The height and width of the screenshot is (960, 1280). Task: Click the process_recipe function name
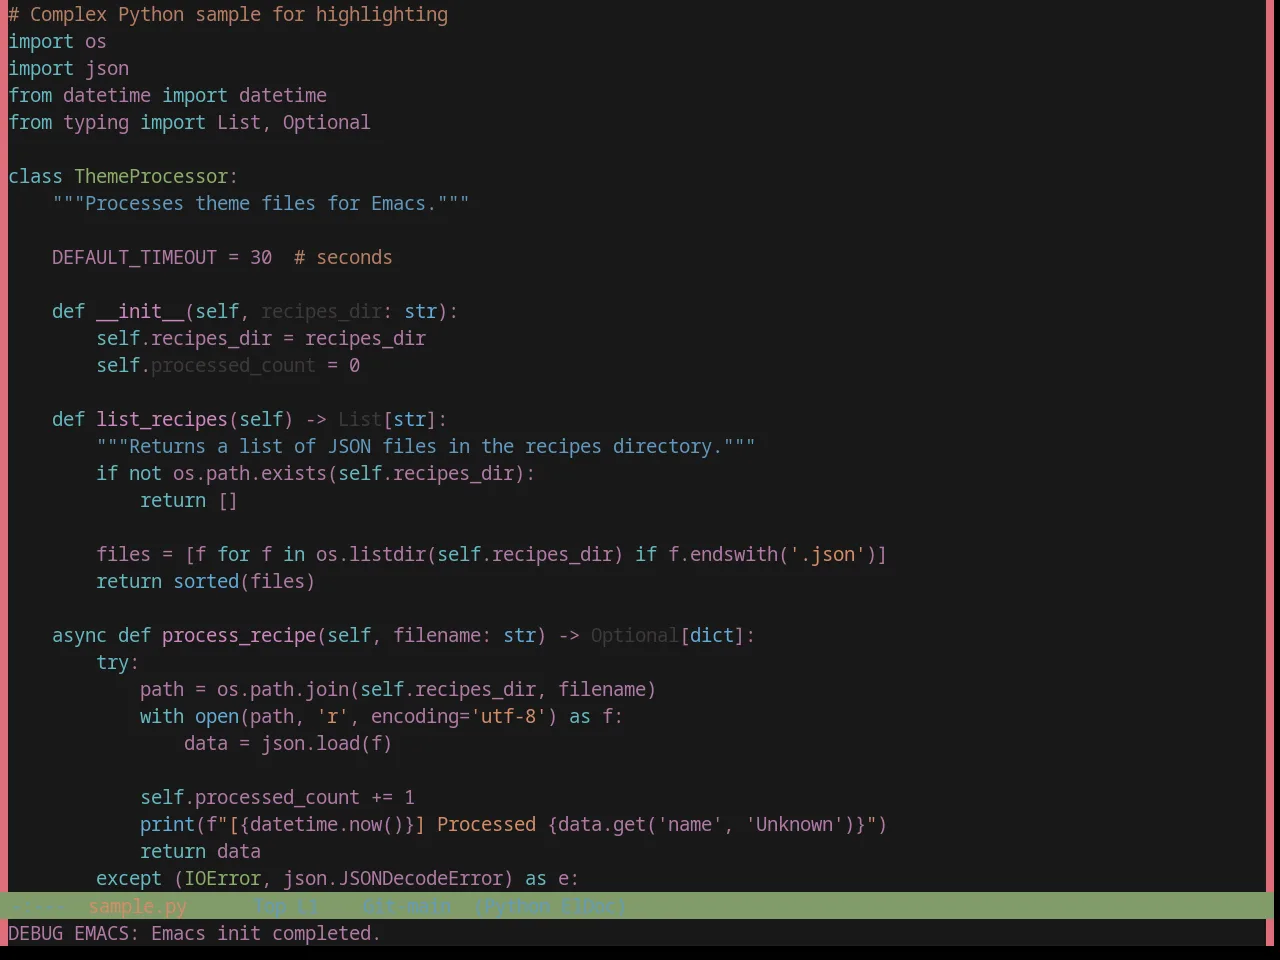point(239,635)
